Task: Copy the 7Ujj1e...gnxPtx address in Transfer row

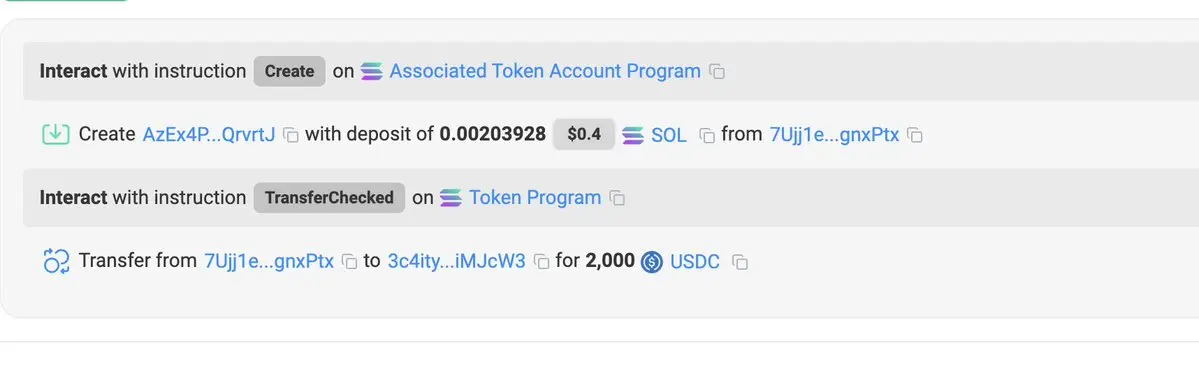Action: (349, 261)
